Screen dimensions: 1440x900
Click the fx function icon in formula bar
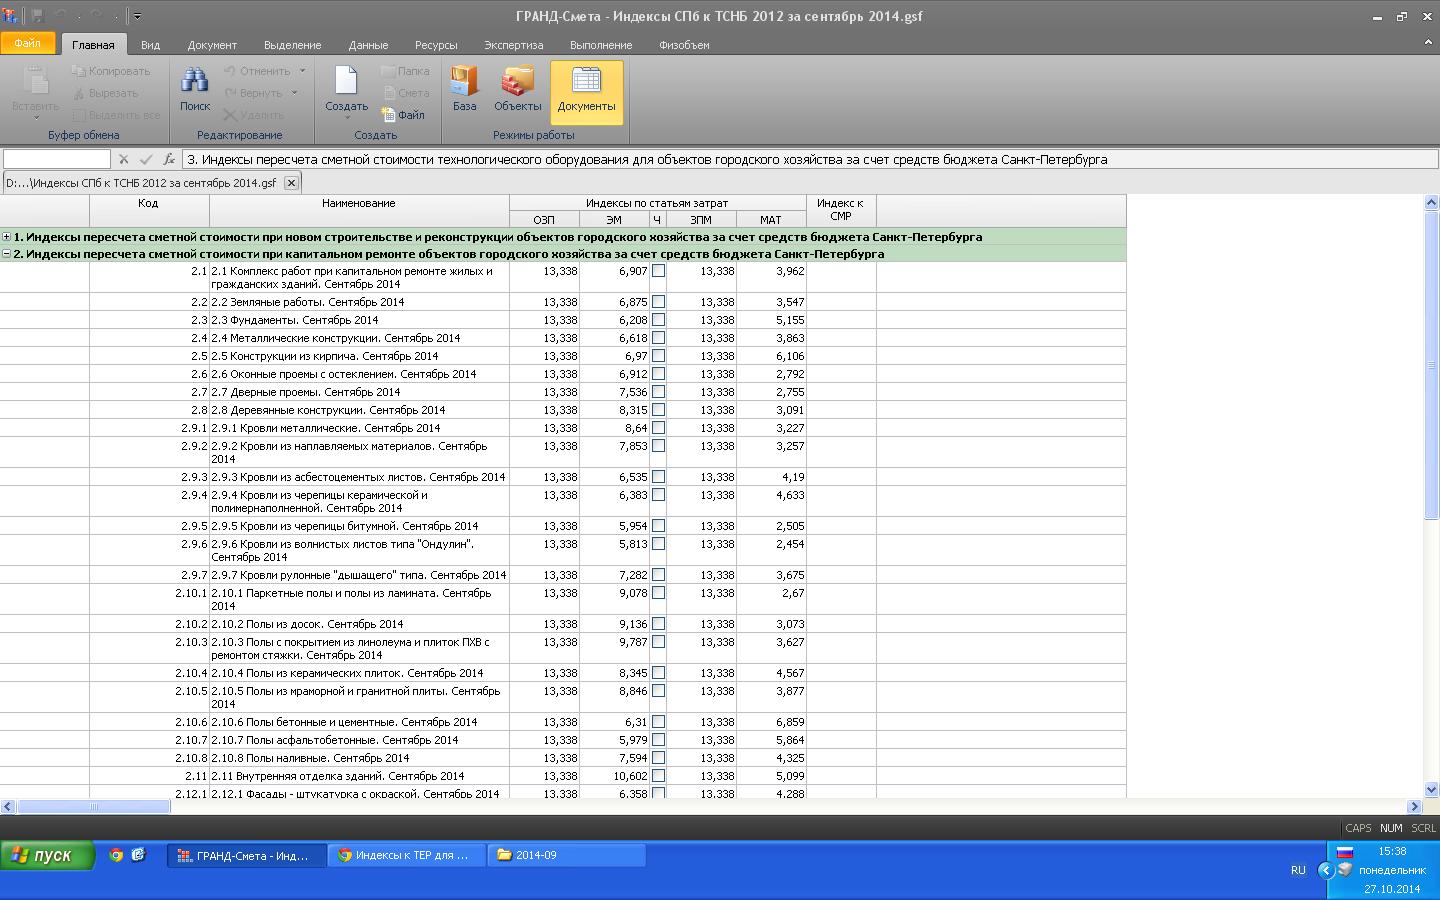pyautogui.click(x=169, y=159)
